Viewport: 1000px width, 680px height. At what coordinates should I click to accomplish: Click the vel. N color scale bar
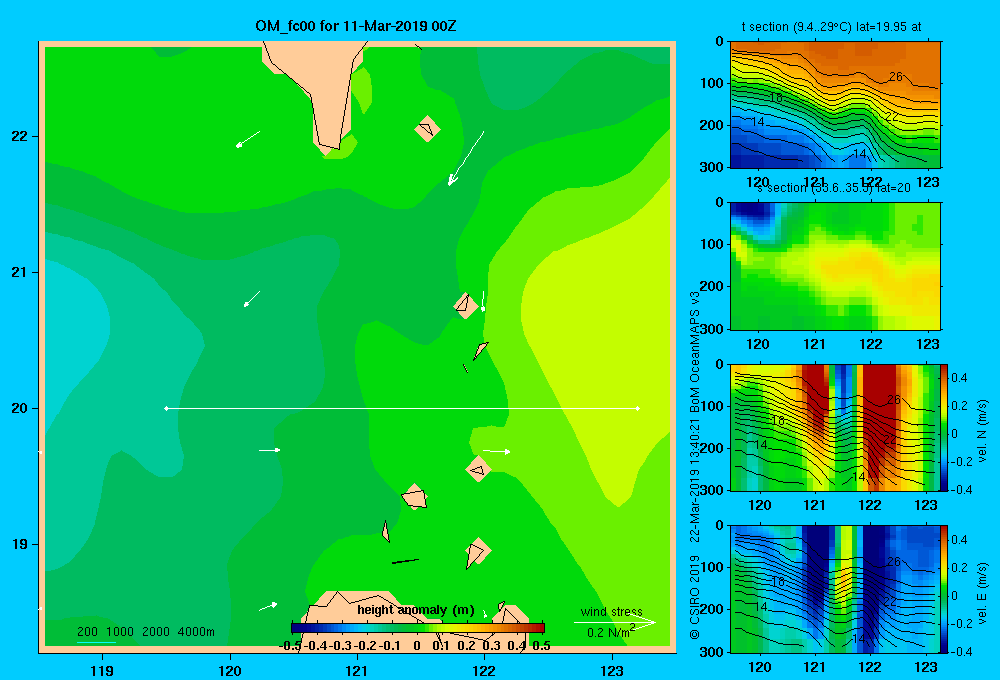(945, 427)
